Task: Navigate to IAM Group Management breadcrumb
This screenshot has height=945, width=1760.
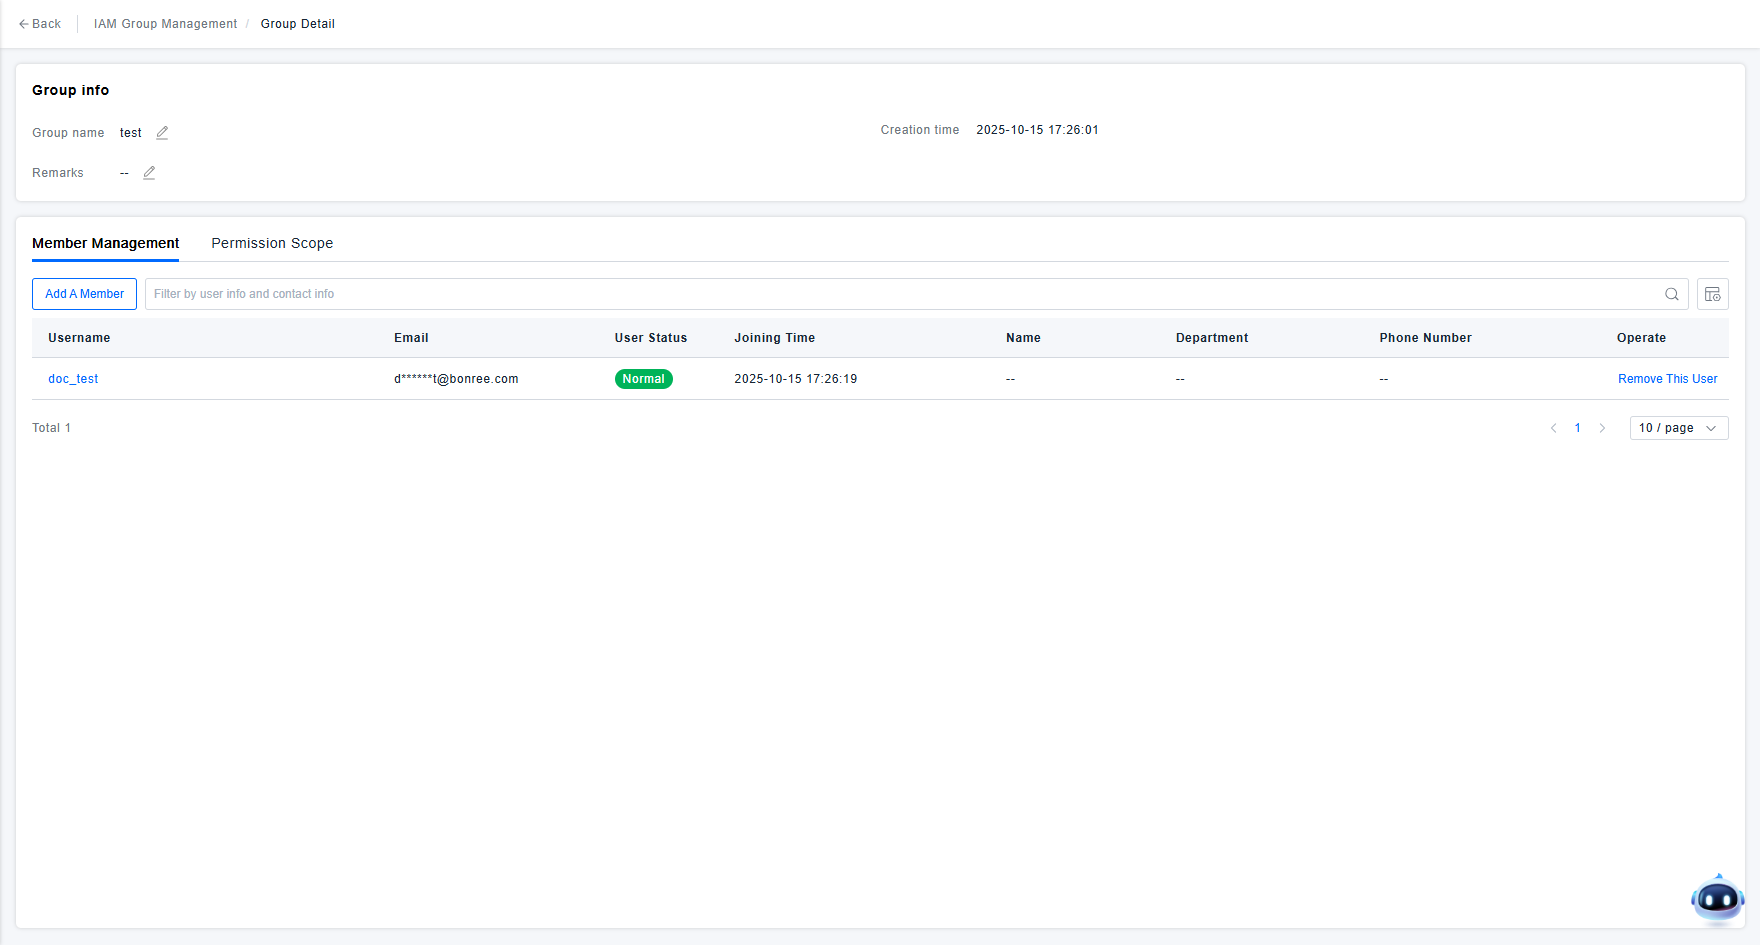Action: pyautogui.click(x=165, y=24)
